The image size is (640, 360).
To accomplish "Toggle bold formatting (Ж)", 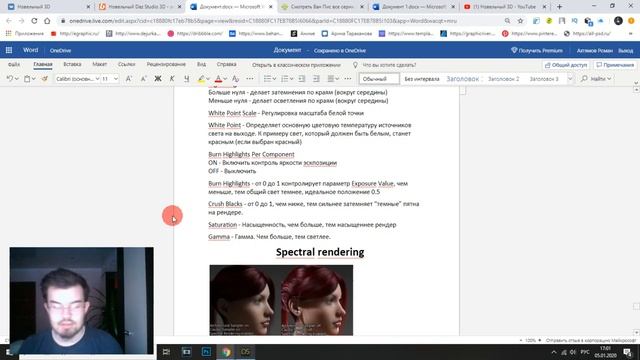I will click(x=158, y=79).
